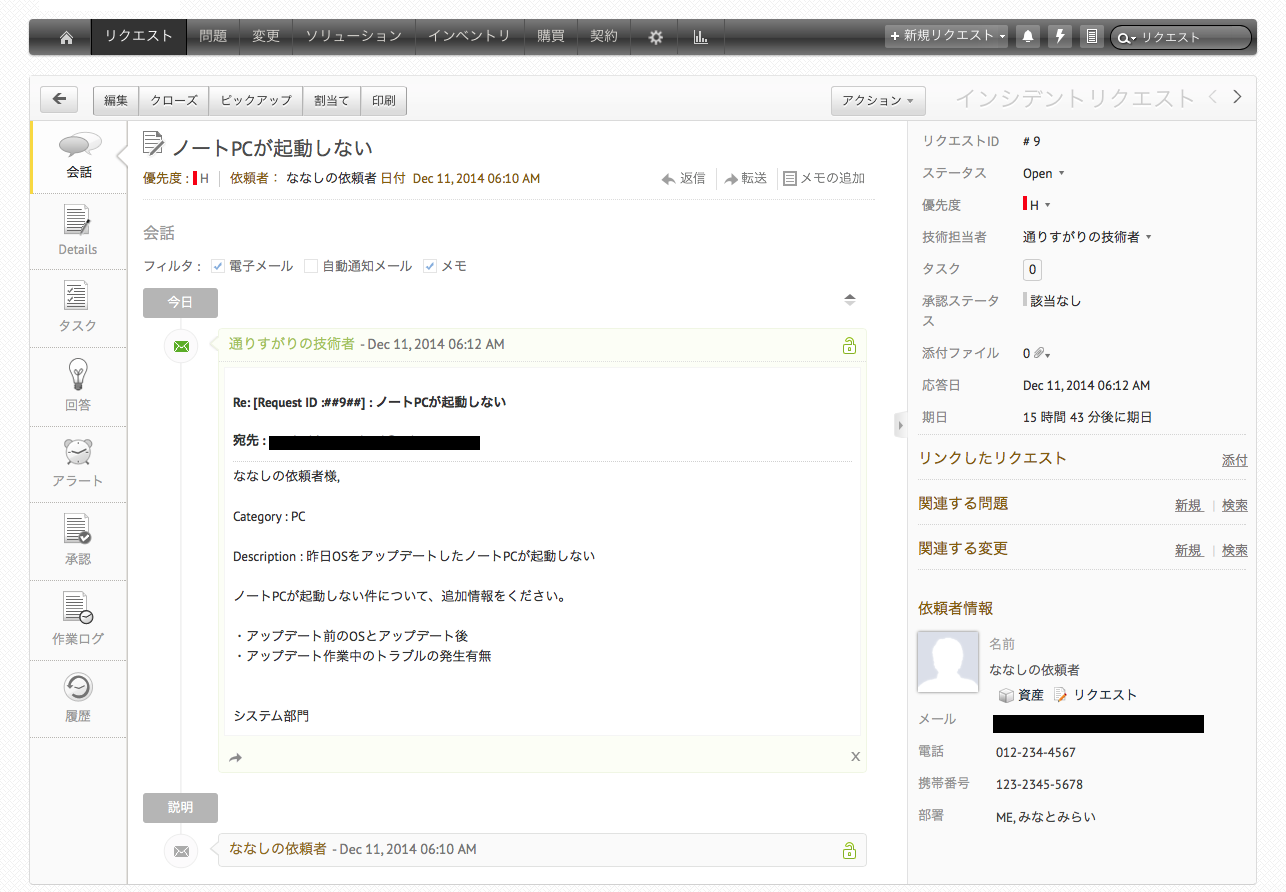Switch to the Details side tab
This screenshot has height=892, width=1286.
[78, 231]
